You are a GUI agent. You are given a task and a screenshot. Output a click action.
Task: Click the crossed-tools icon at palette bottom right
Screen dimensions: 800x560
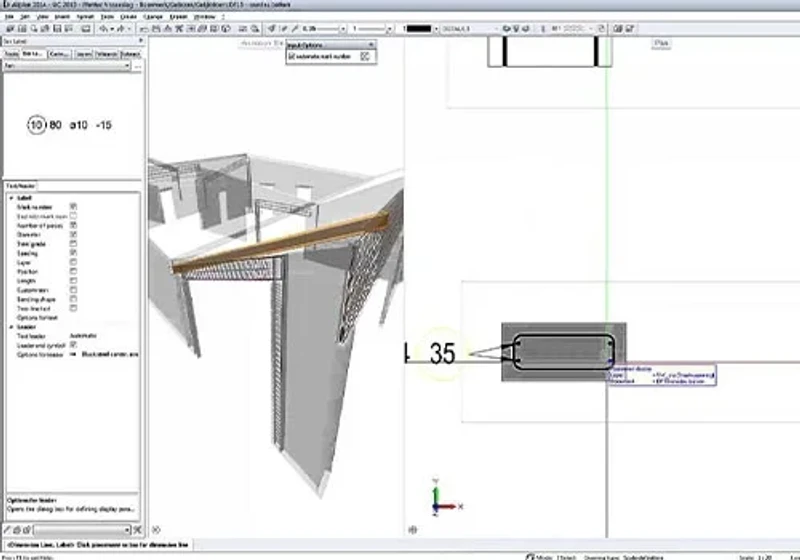137,530
